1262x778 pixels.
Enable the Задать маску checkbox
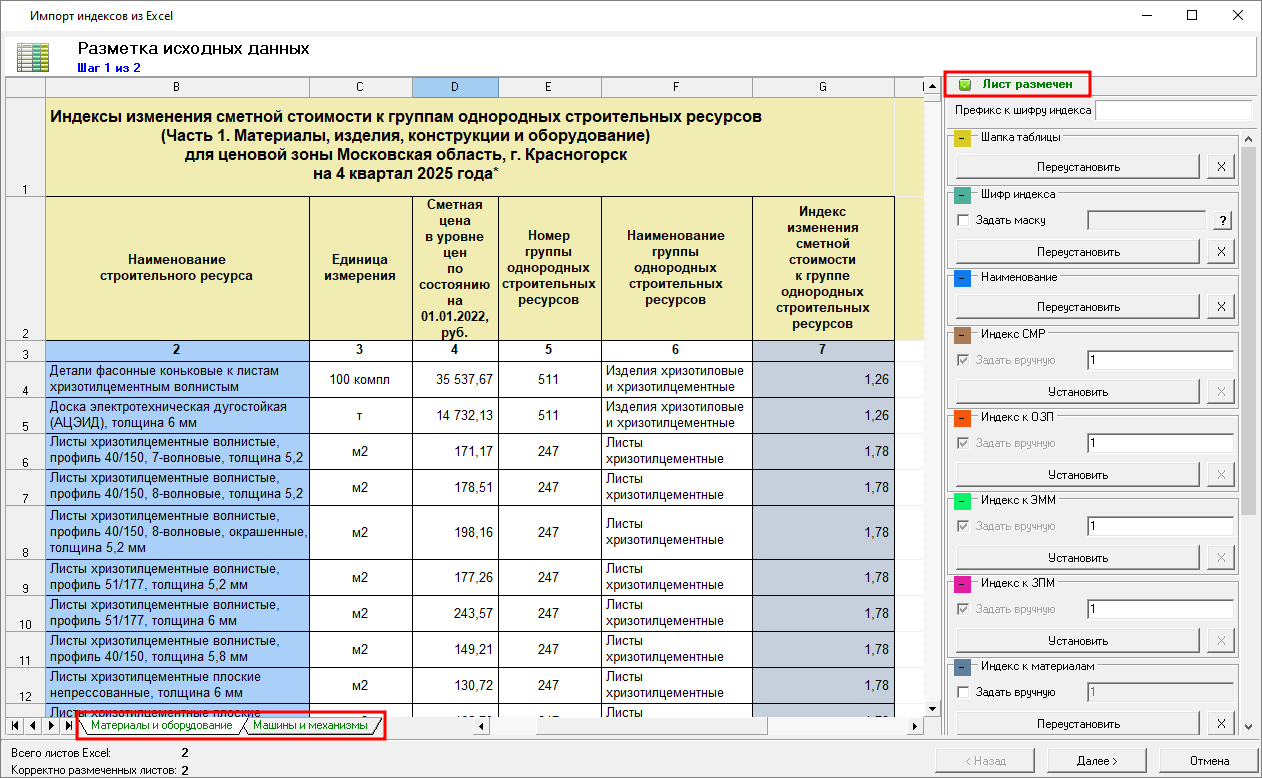(x=963, y=220)
